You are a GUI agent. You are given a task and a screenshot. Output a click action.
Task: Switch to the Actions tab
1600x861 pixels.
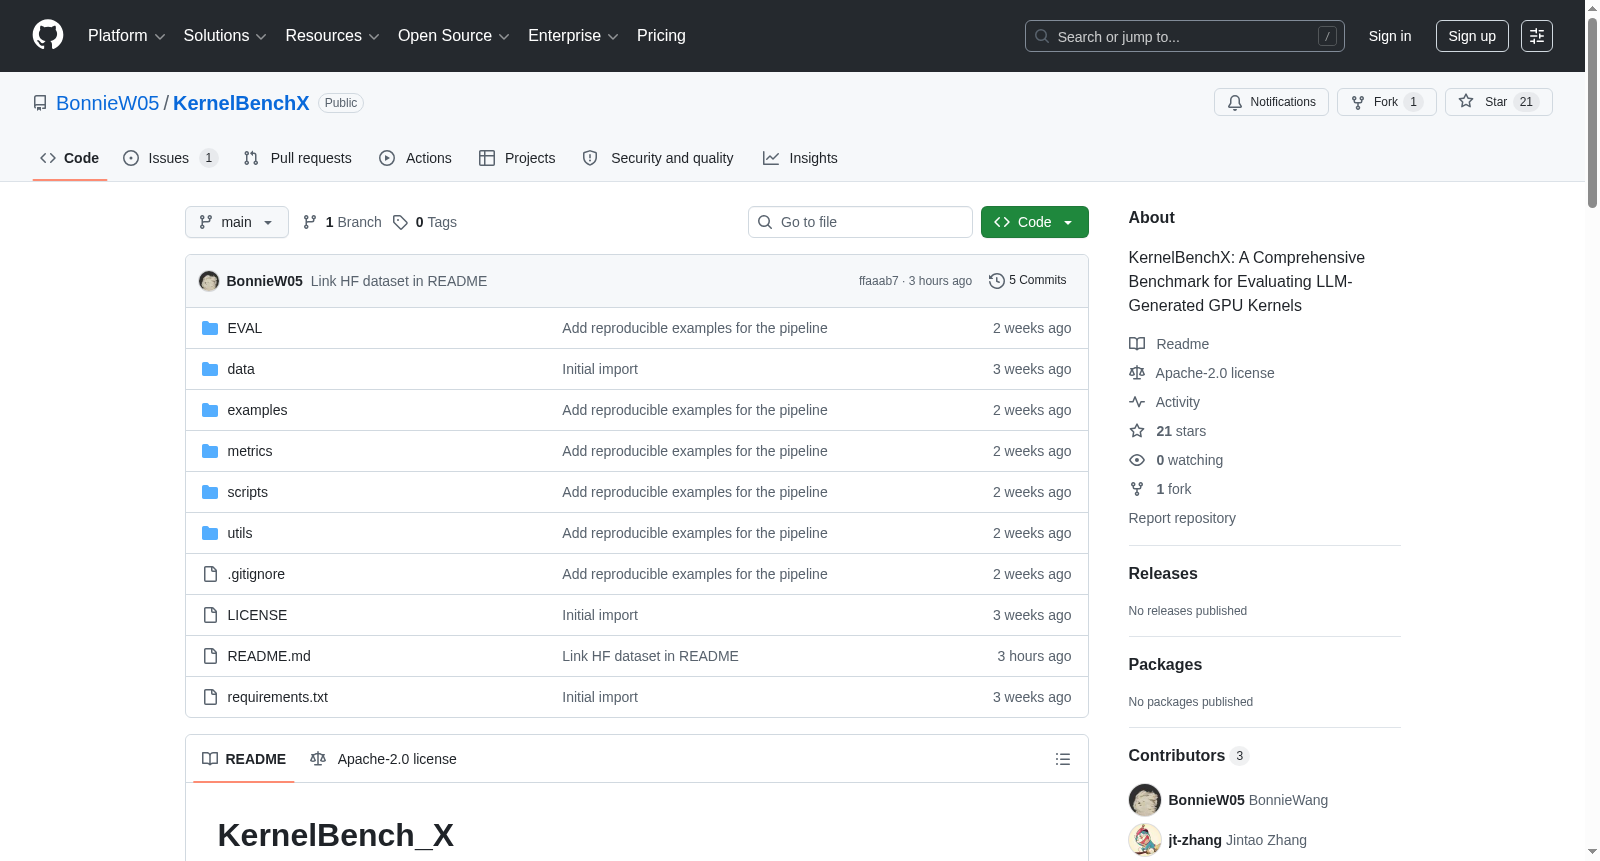416,158
